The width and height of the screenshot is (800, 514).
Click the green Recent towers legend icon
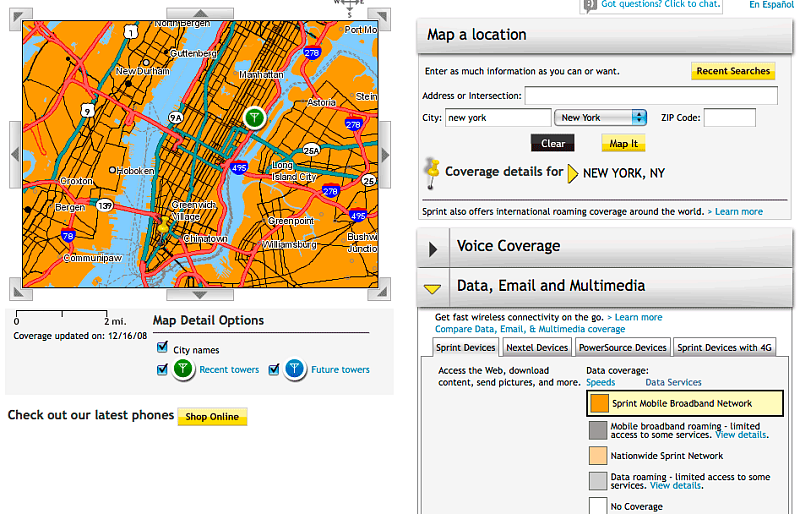(183, 369)
